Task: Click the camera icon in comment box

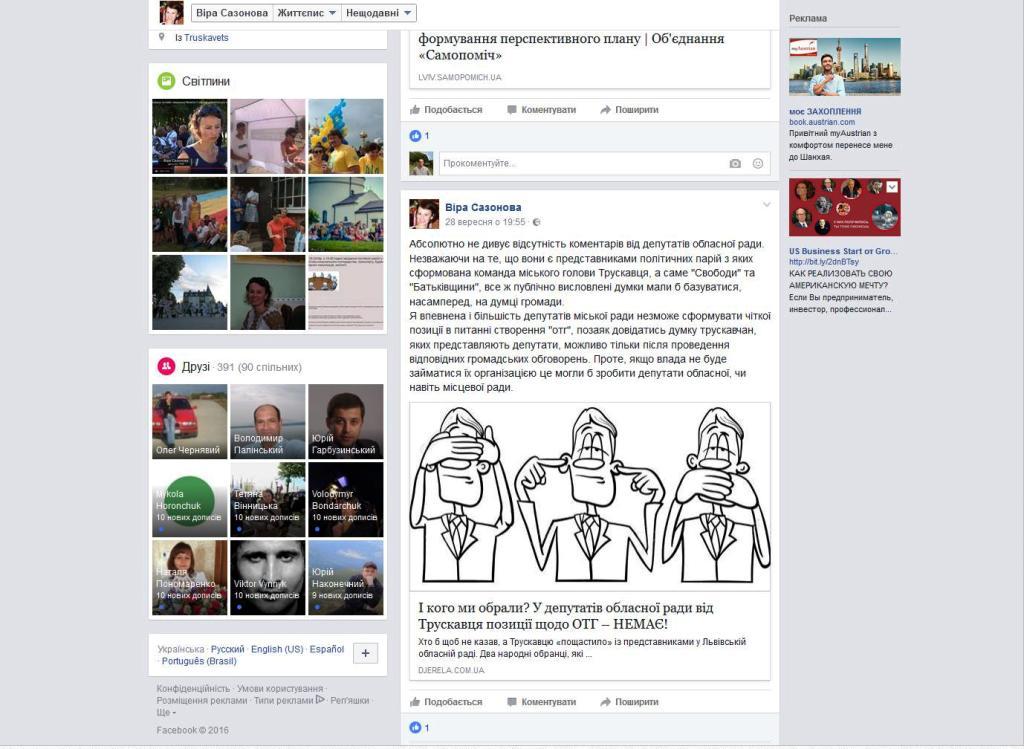Action: tap(735, 164)
